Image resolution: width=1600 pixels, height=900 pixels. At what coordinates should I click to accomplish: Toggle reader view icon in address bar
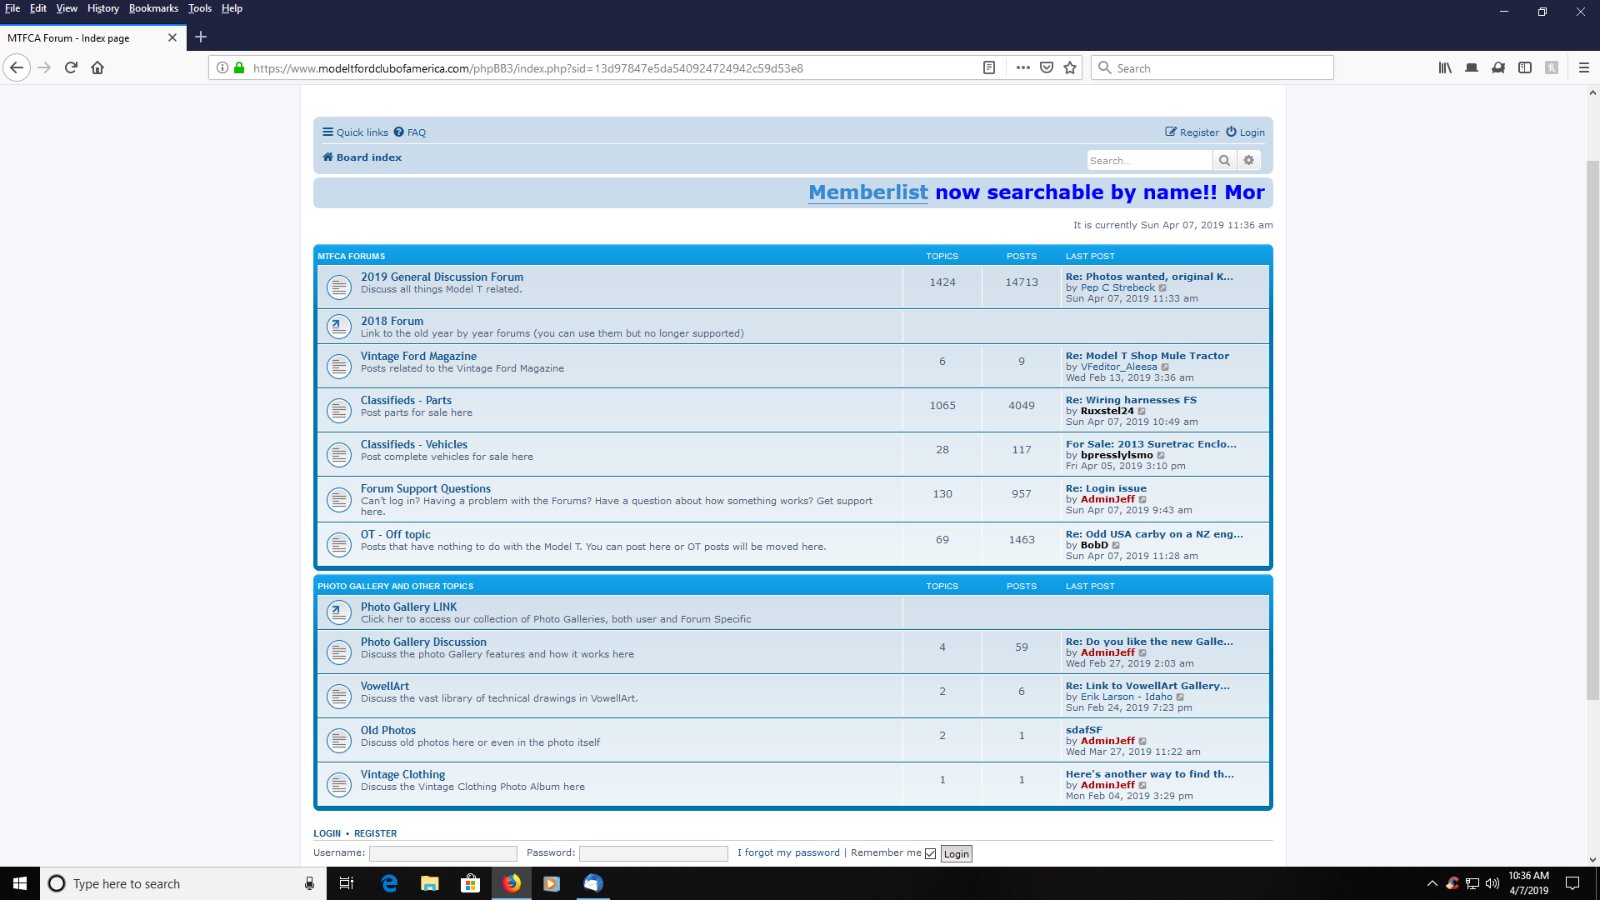989,68
